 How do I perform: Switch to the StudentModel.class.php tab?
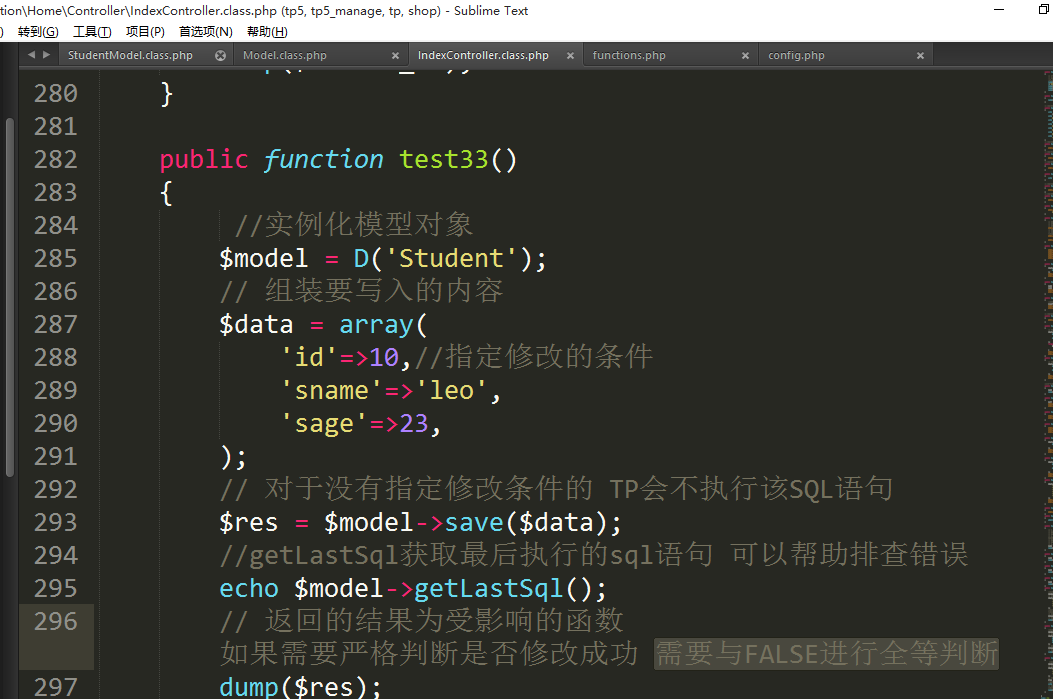click(130, 56)
